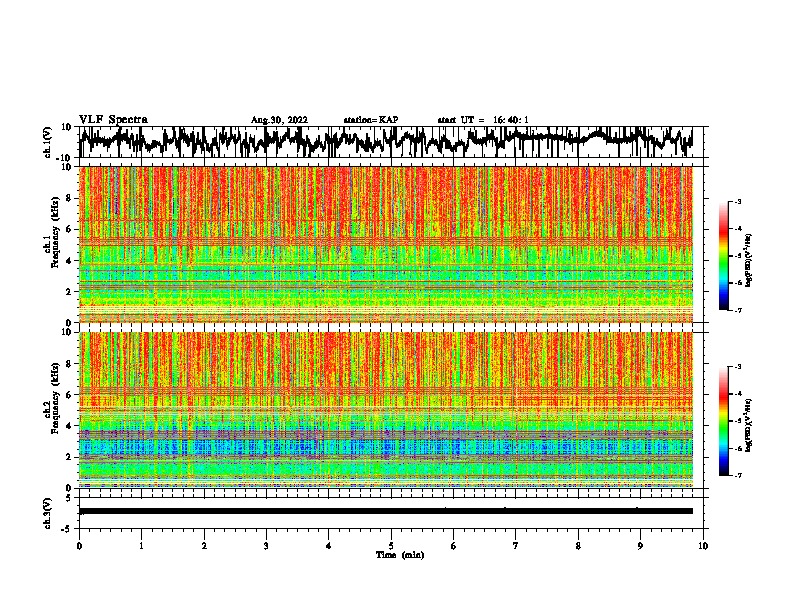Click the time axis tick label "6"
The height and width of the screenshot is (612, 792).
[x=453, y=546]
